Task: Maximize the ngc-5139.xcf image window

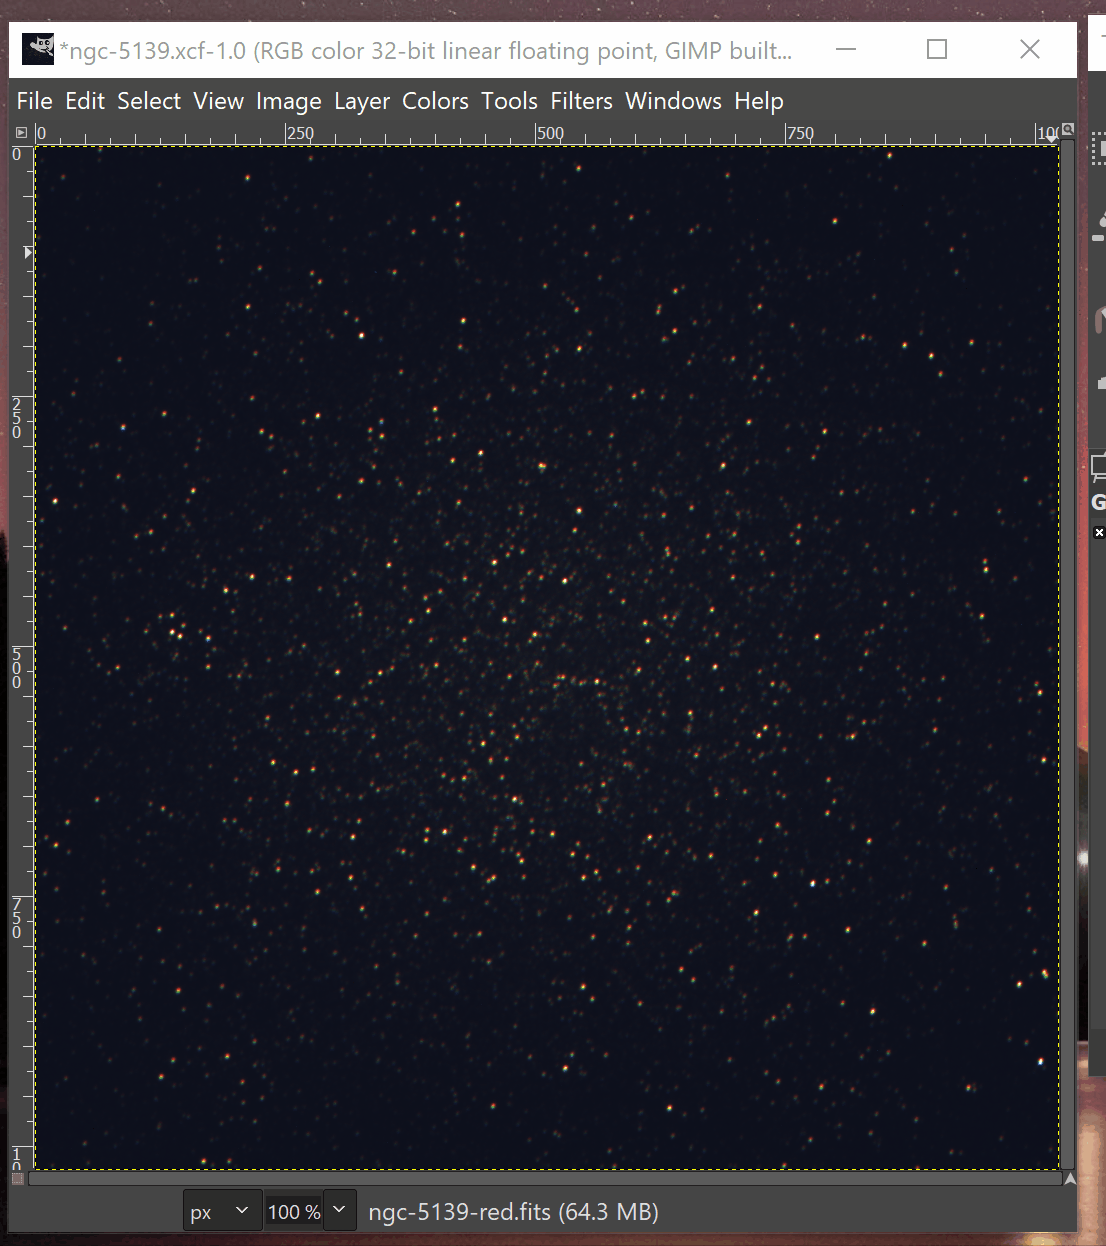Action: pos(937,49)
